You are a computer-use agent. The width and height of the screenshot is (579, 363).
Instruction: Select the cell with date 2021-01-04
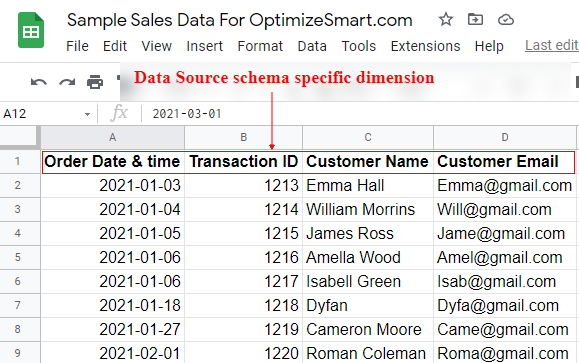coord(113,209)
